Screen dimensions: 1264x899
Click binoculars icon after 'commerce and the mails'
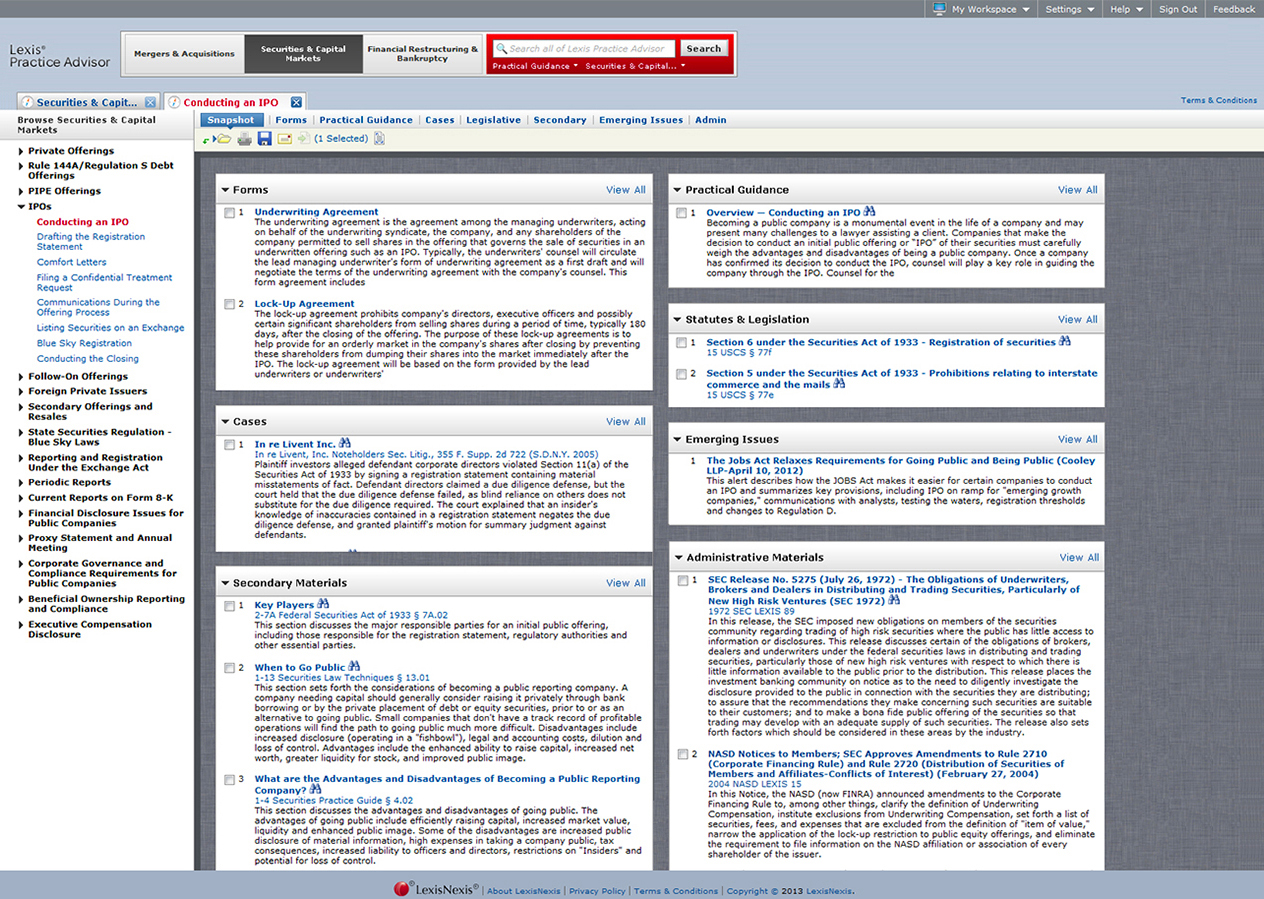pyautogui.click(x=839, y=383)
